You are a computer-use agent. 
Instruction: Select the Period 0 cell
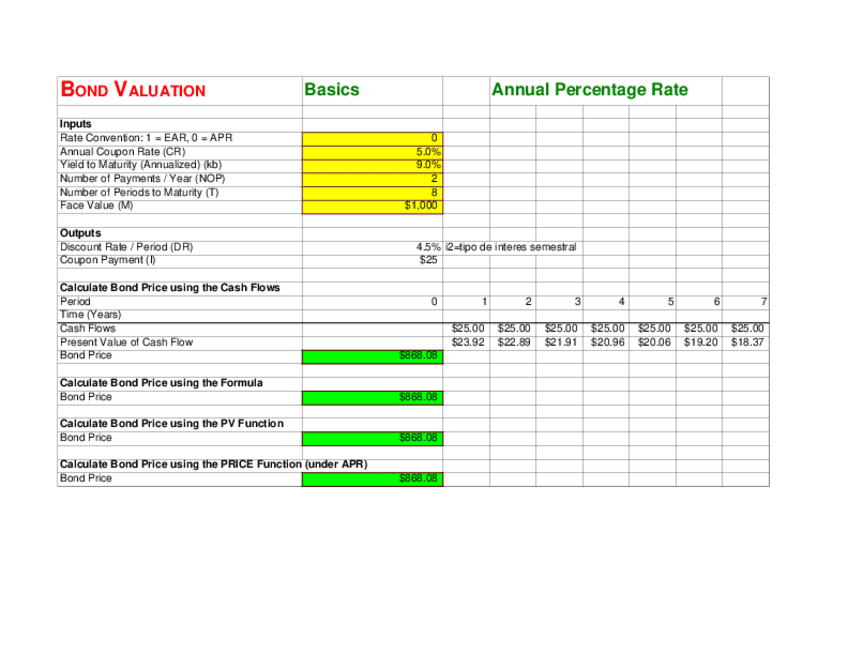click(372, 302)
